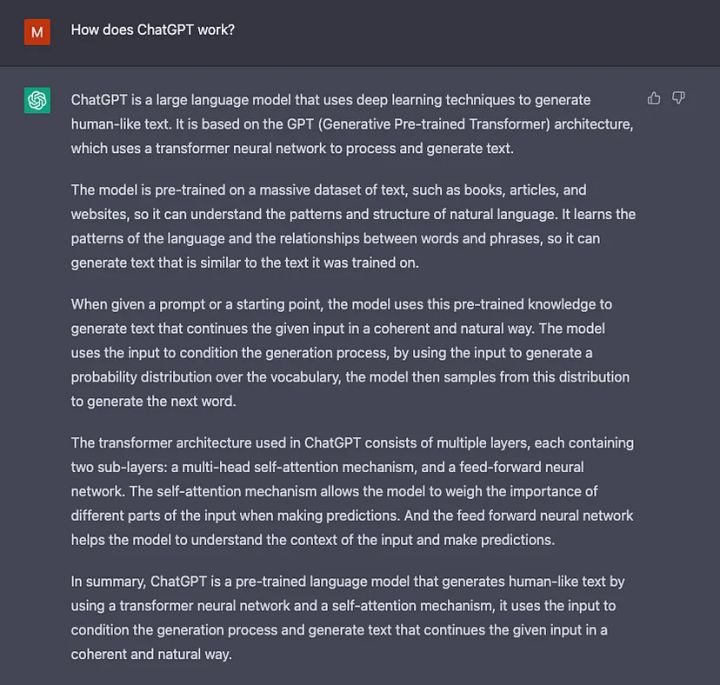Click paragraph starting "The transformer architecture used"
720x685 pixels.
click(352, 491)
